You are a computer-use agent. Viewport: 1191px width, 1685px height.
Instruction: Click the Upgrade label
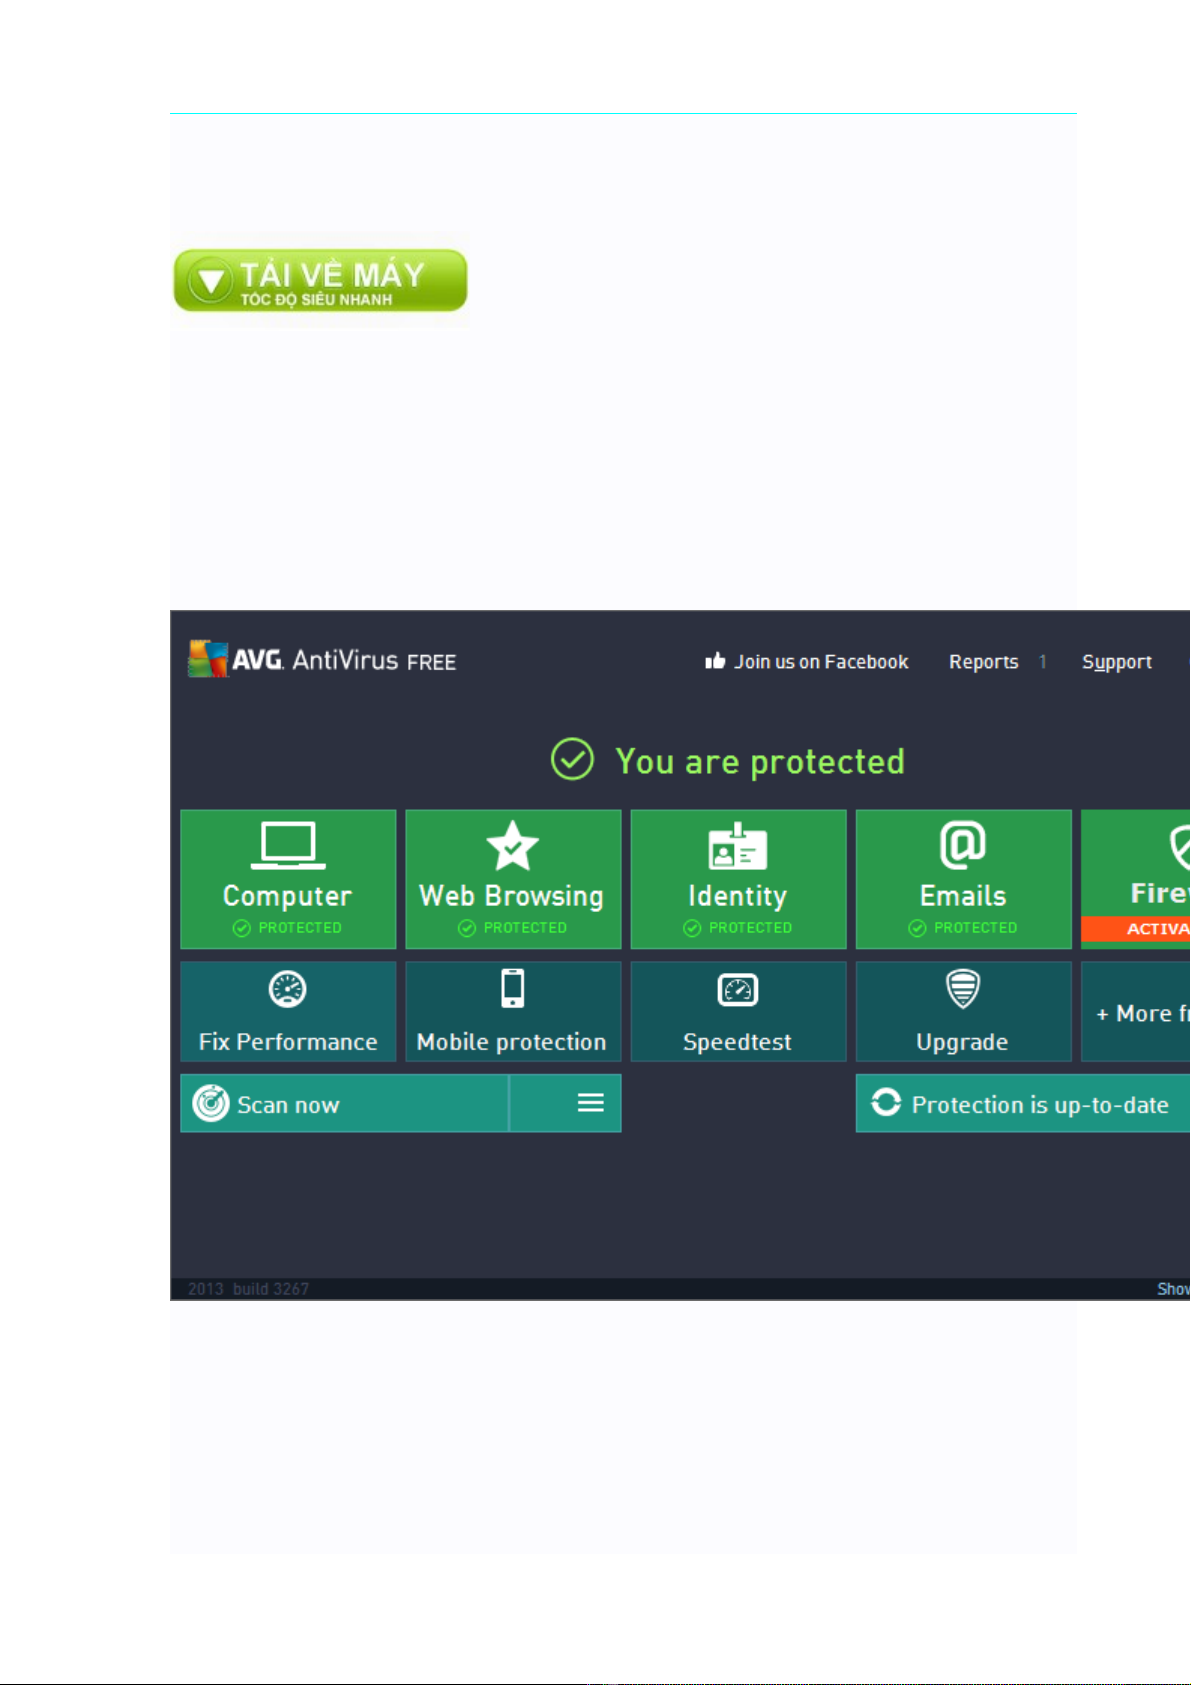tap(962, 1043)
